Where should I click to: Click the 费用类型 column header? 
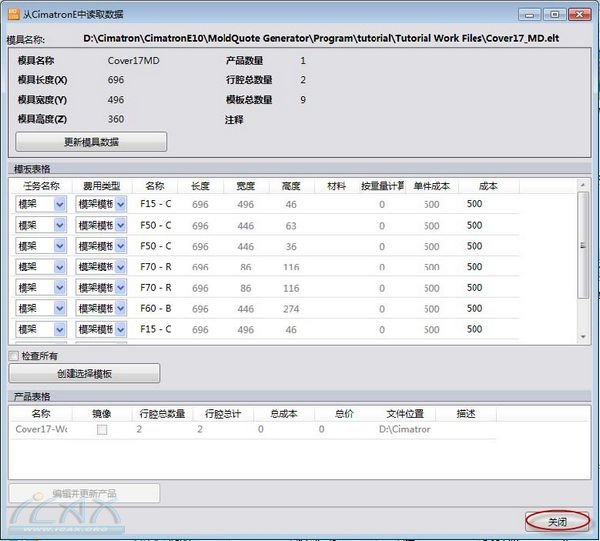point(102,186)
